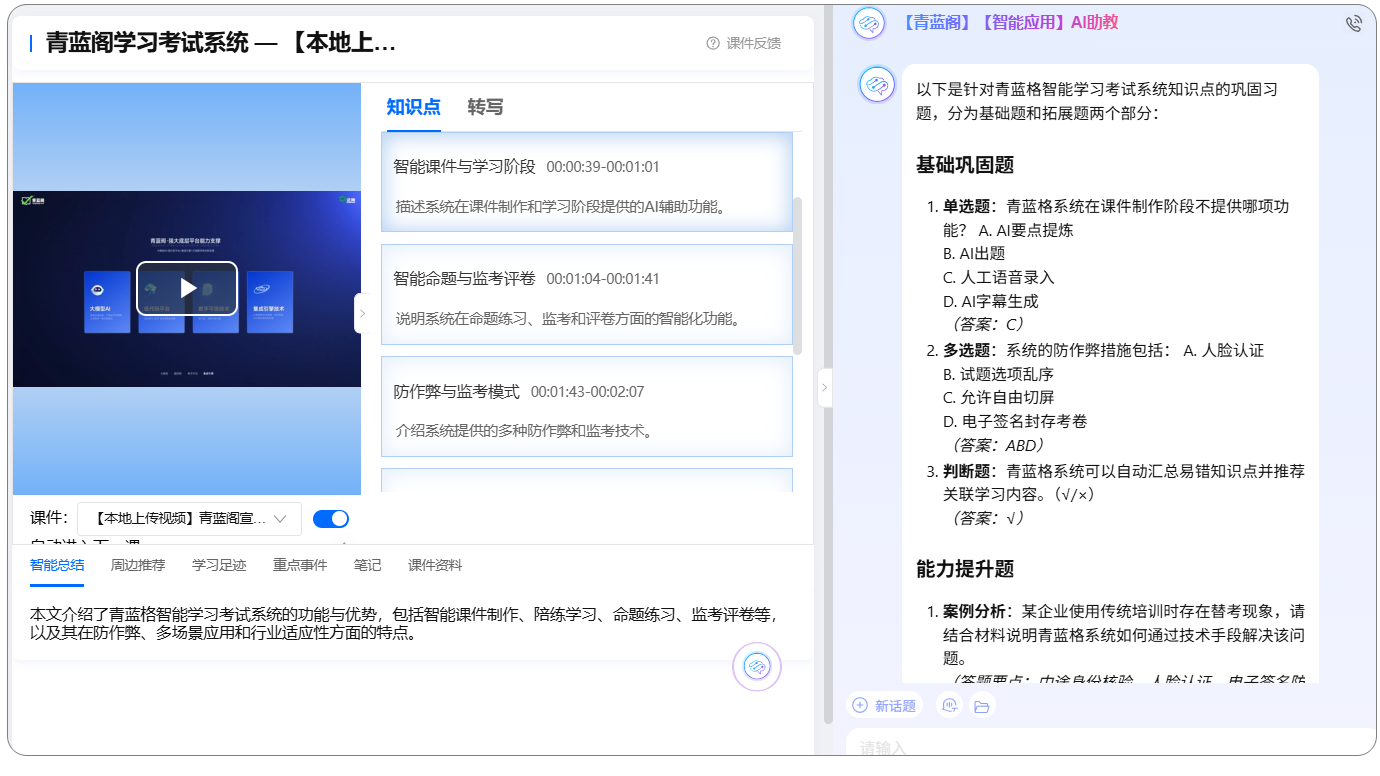
Task: Open the 笔记 tab
Action: 367,565
